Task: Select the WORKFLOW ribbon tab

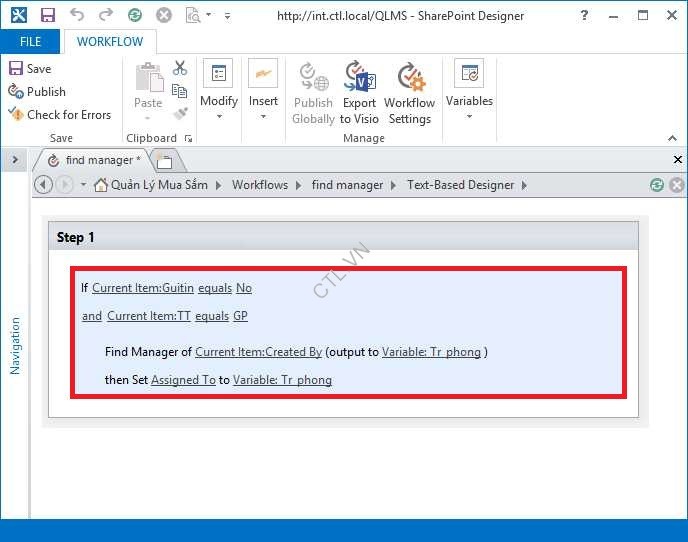Action: (110, 42)
